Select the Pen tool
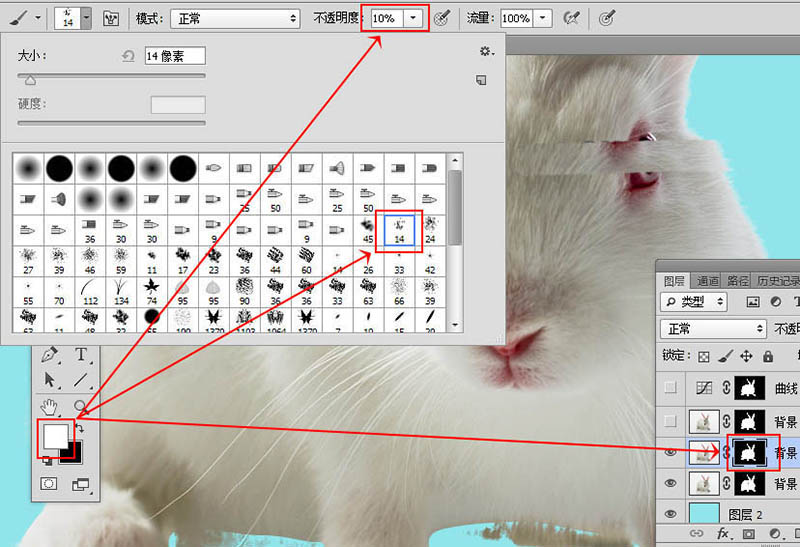 (50, 355)
